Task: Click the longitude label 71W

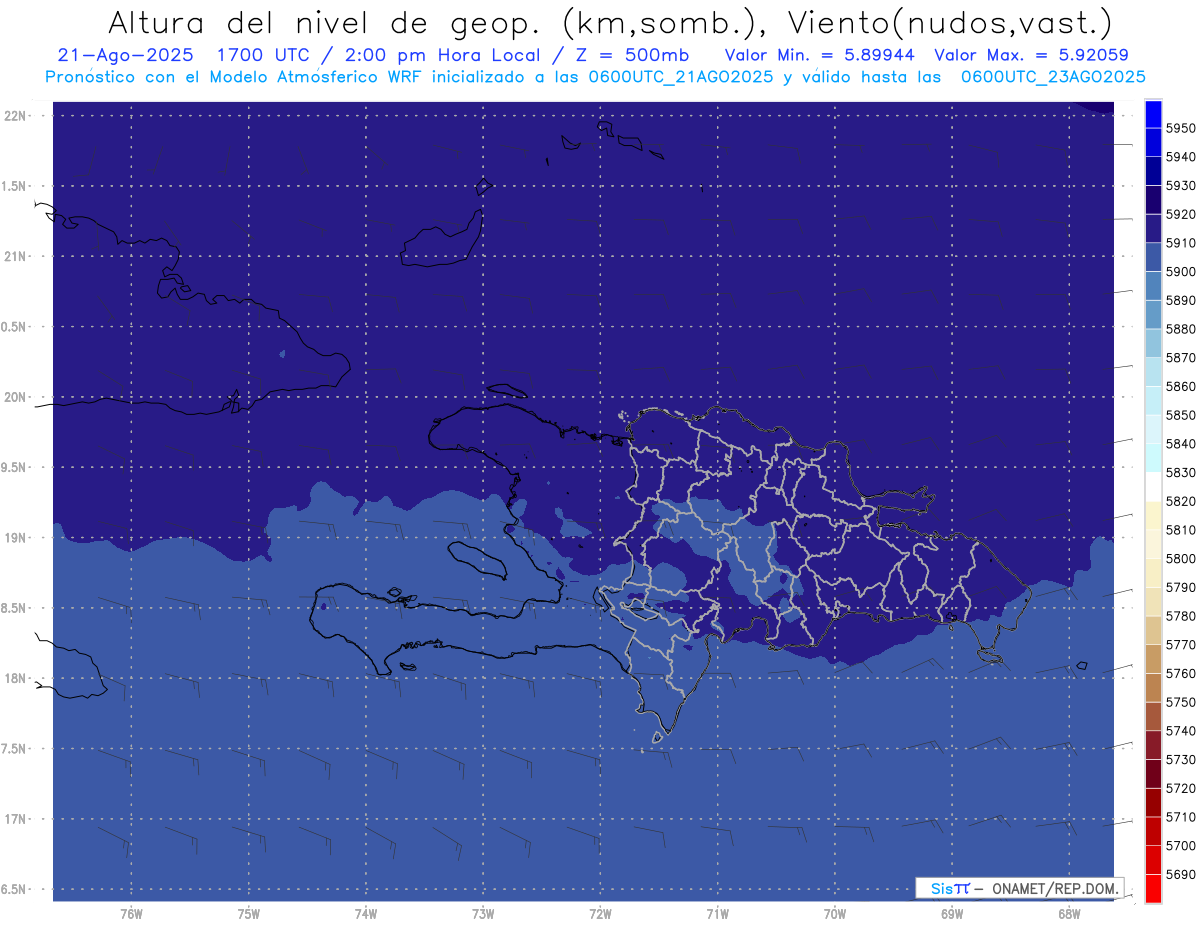Action: click(x=717, y=913)
